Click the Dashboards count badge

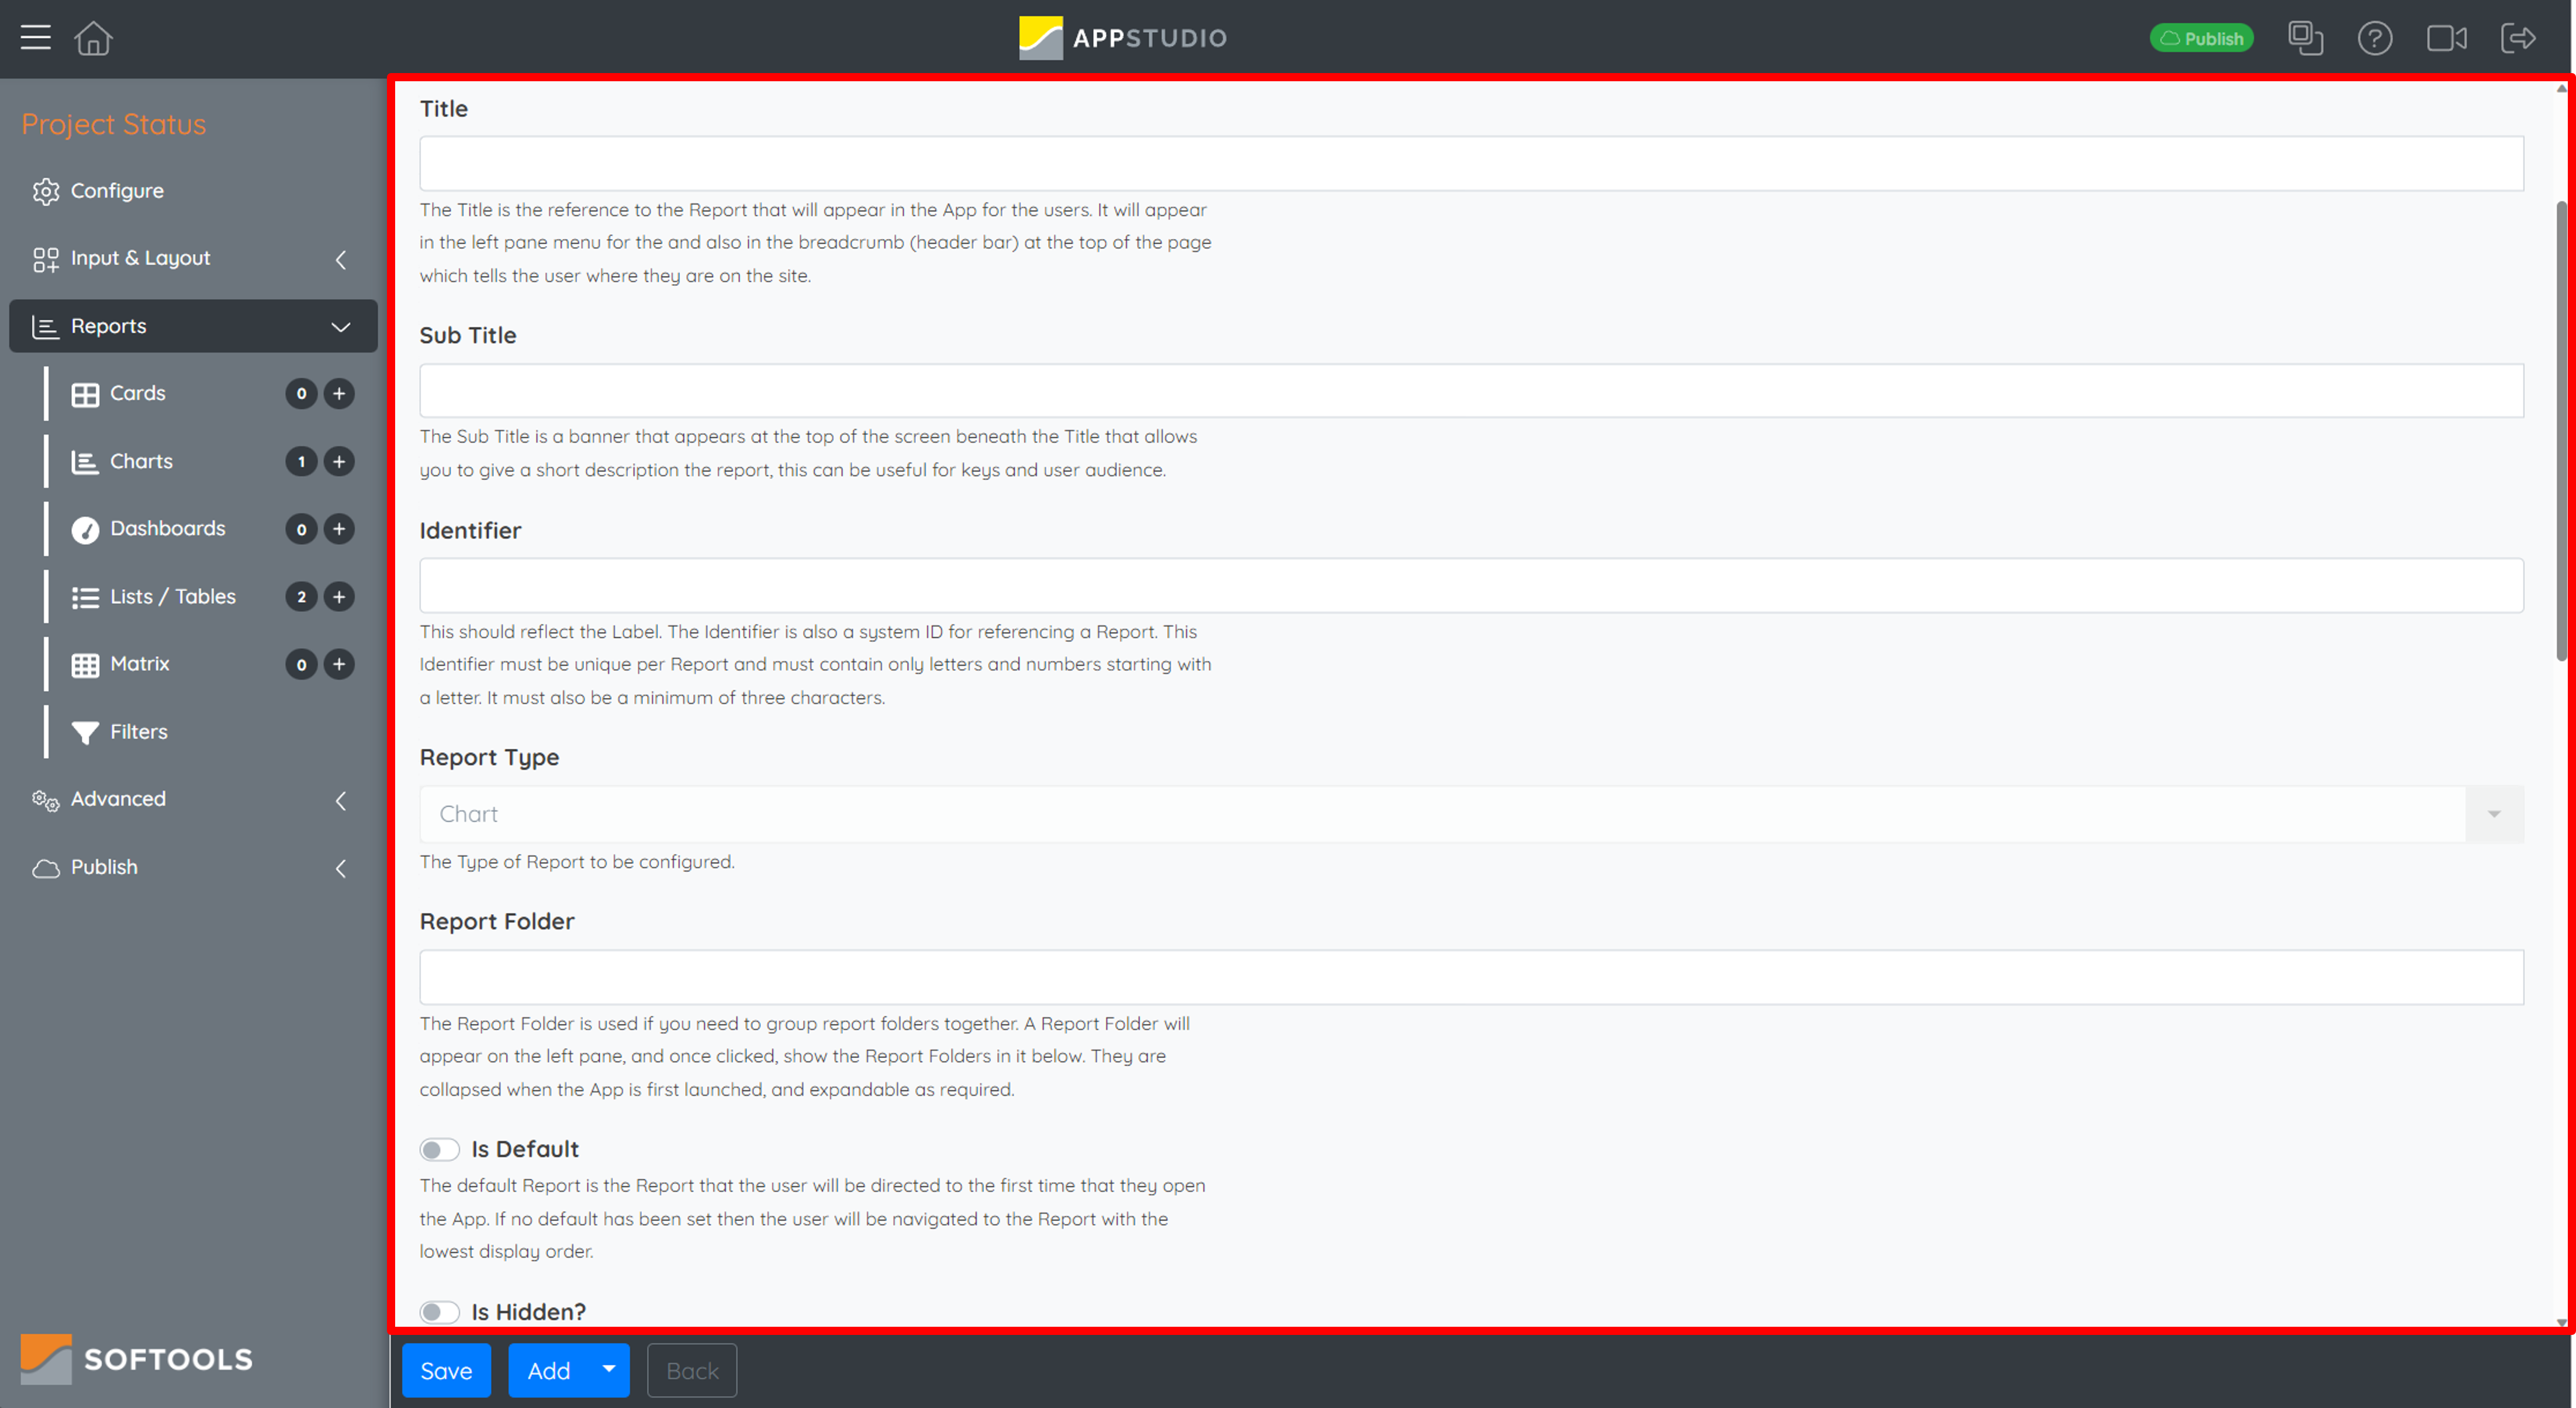tap(301, 529)
